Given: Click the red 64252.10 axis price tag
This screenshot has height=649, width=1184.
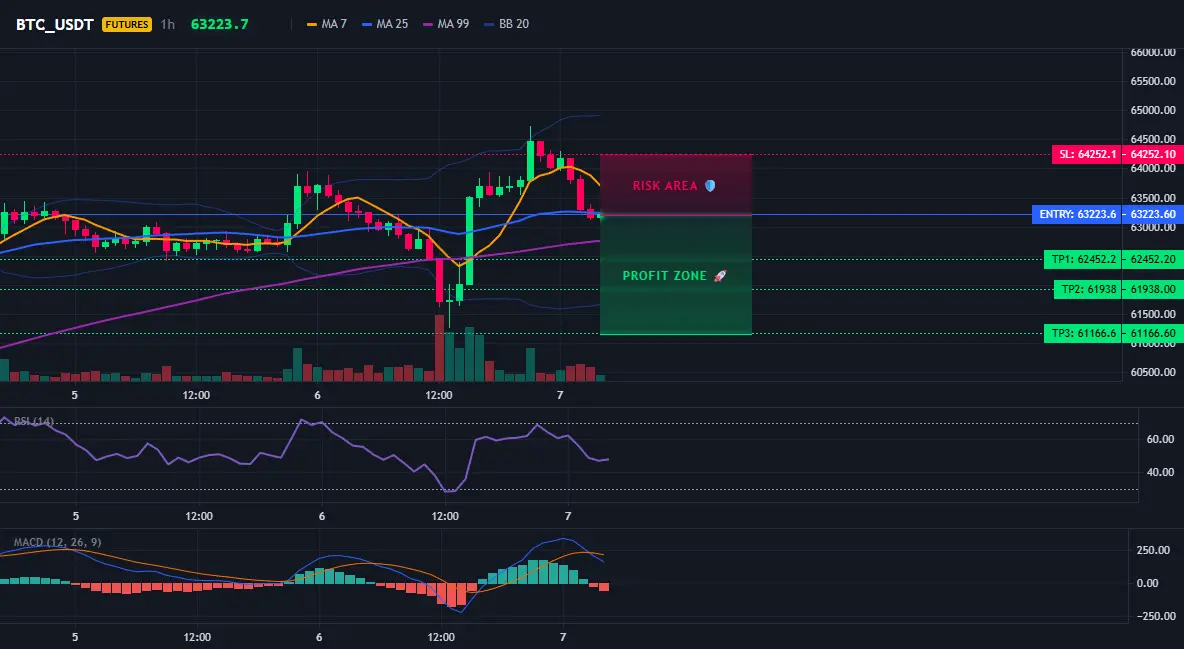Looking at the screenshot, I should 1153,154.
